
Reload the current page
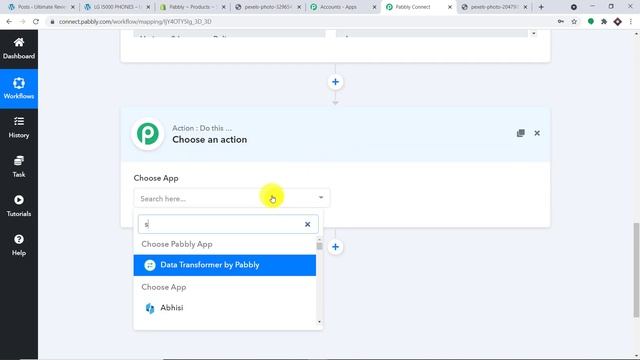(x=36, y=22)
